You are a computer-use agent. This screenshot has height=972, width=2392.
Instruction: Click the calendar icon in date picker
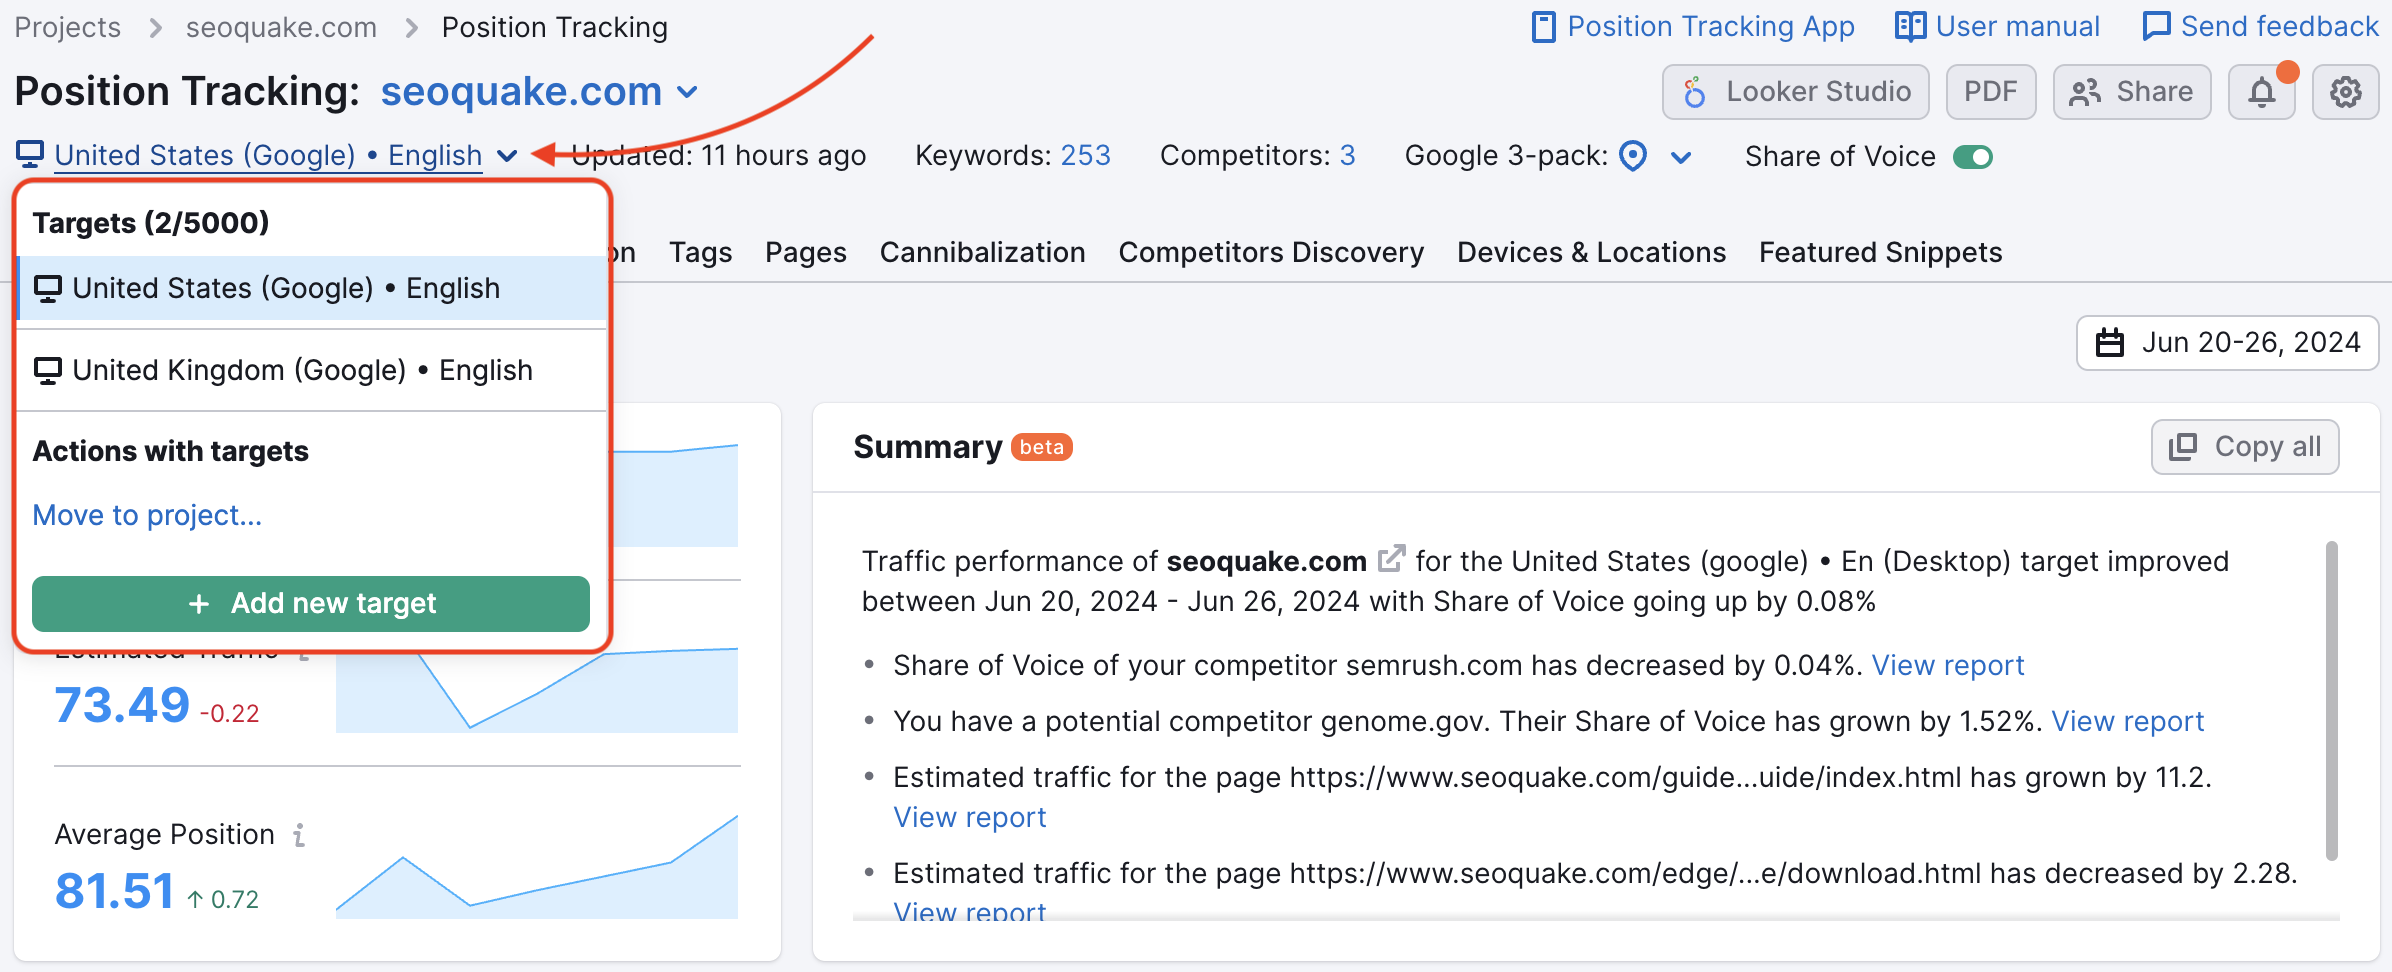tap(2110, 343)
